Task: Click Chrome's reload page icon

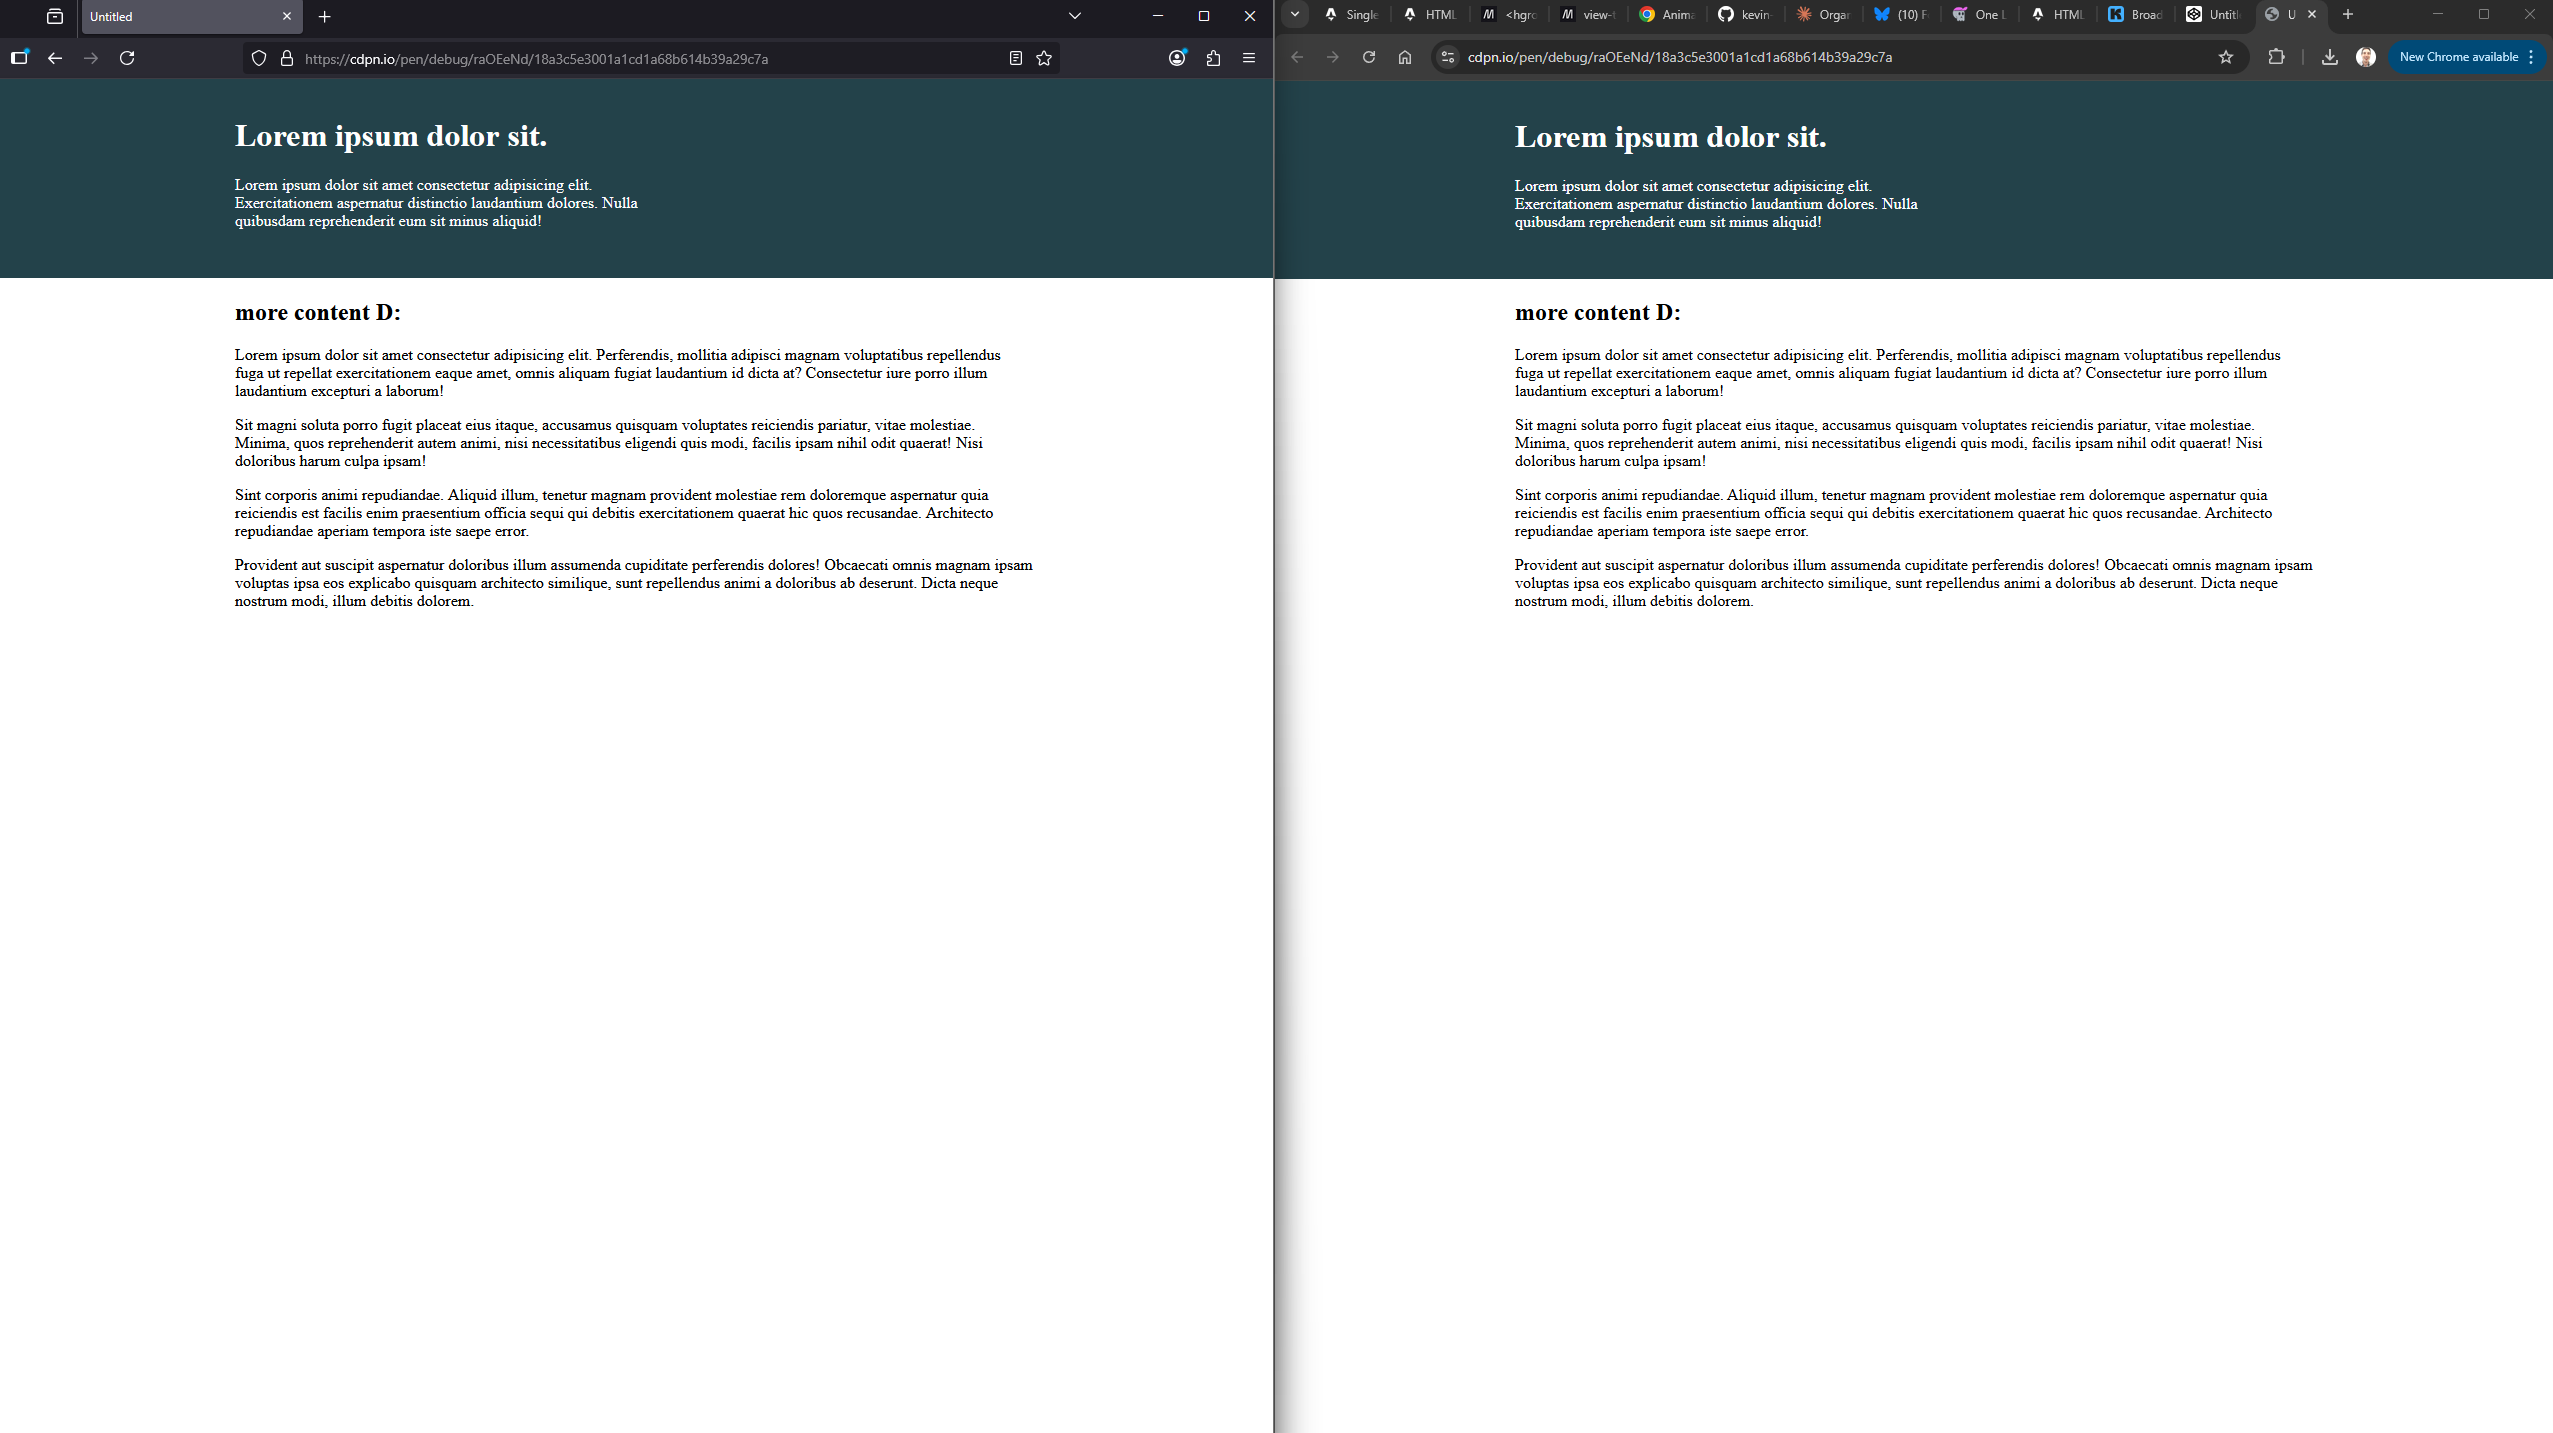Action: pyautogui.click(x=1369, y=57)
